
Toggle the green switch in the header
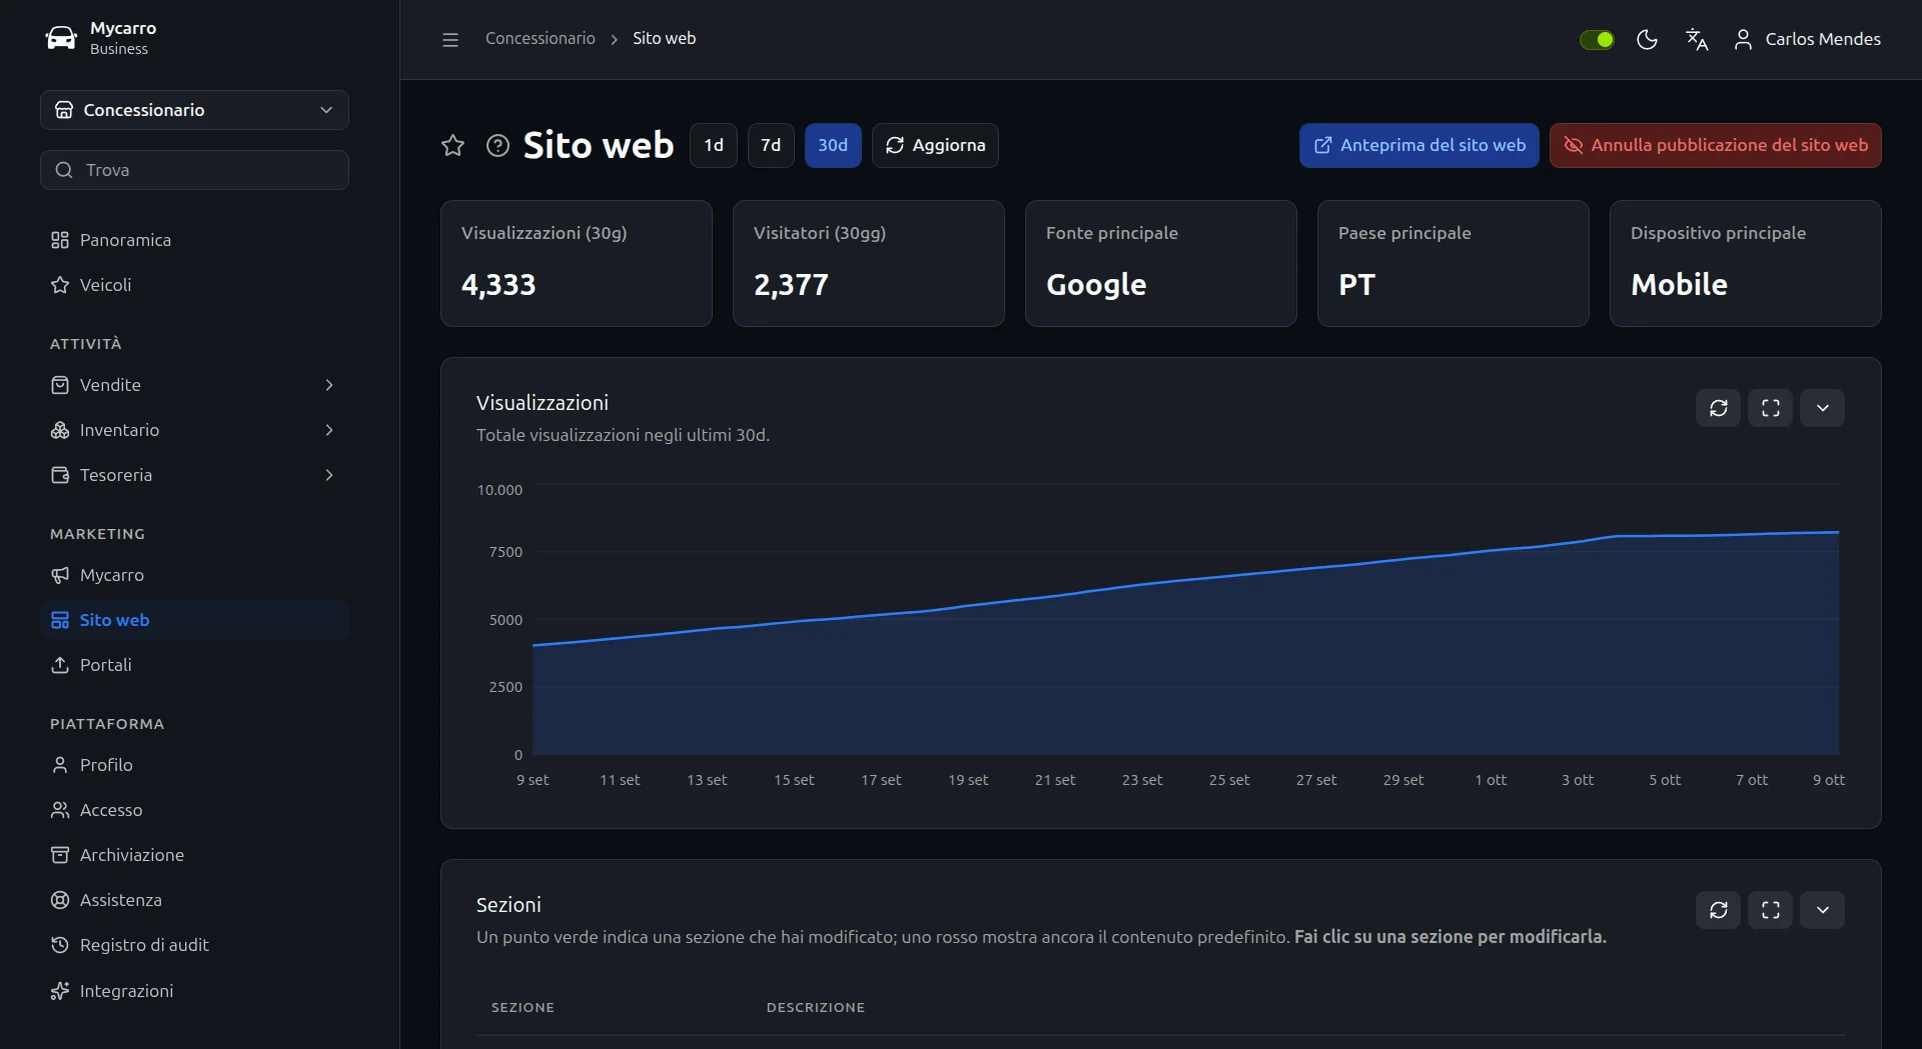1597,39
